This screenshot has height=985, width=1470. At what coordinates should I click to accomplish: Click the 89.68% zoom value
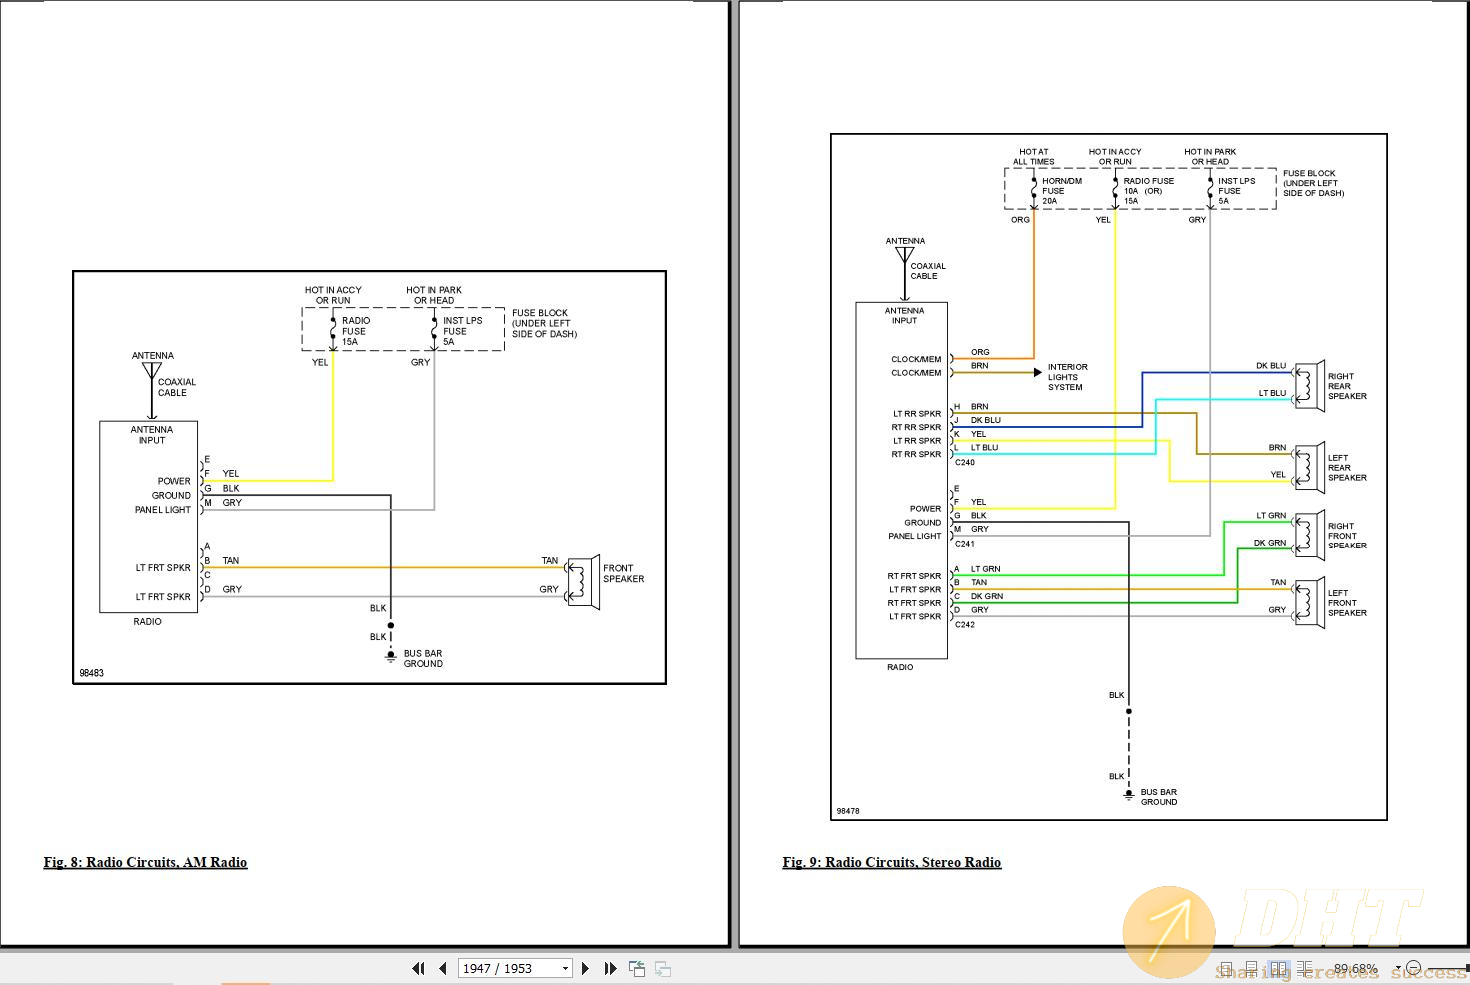[1356, 969]
